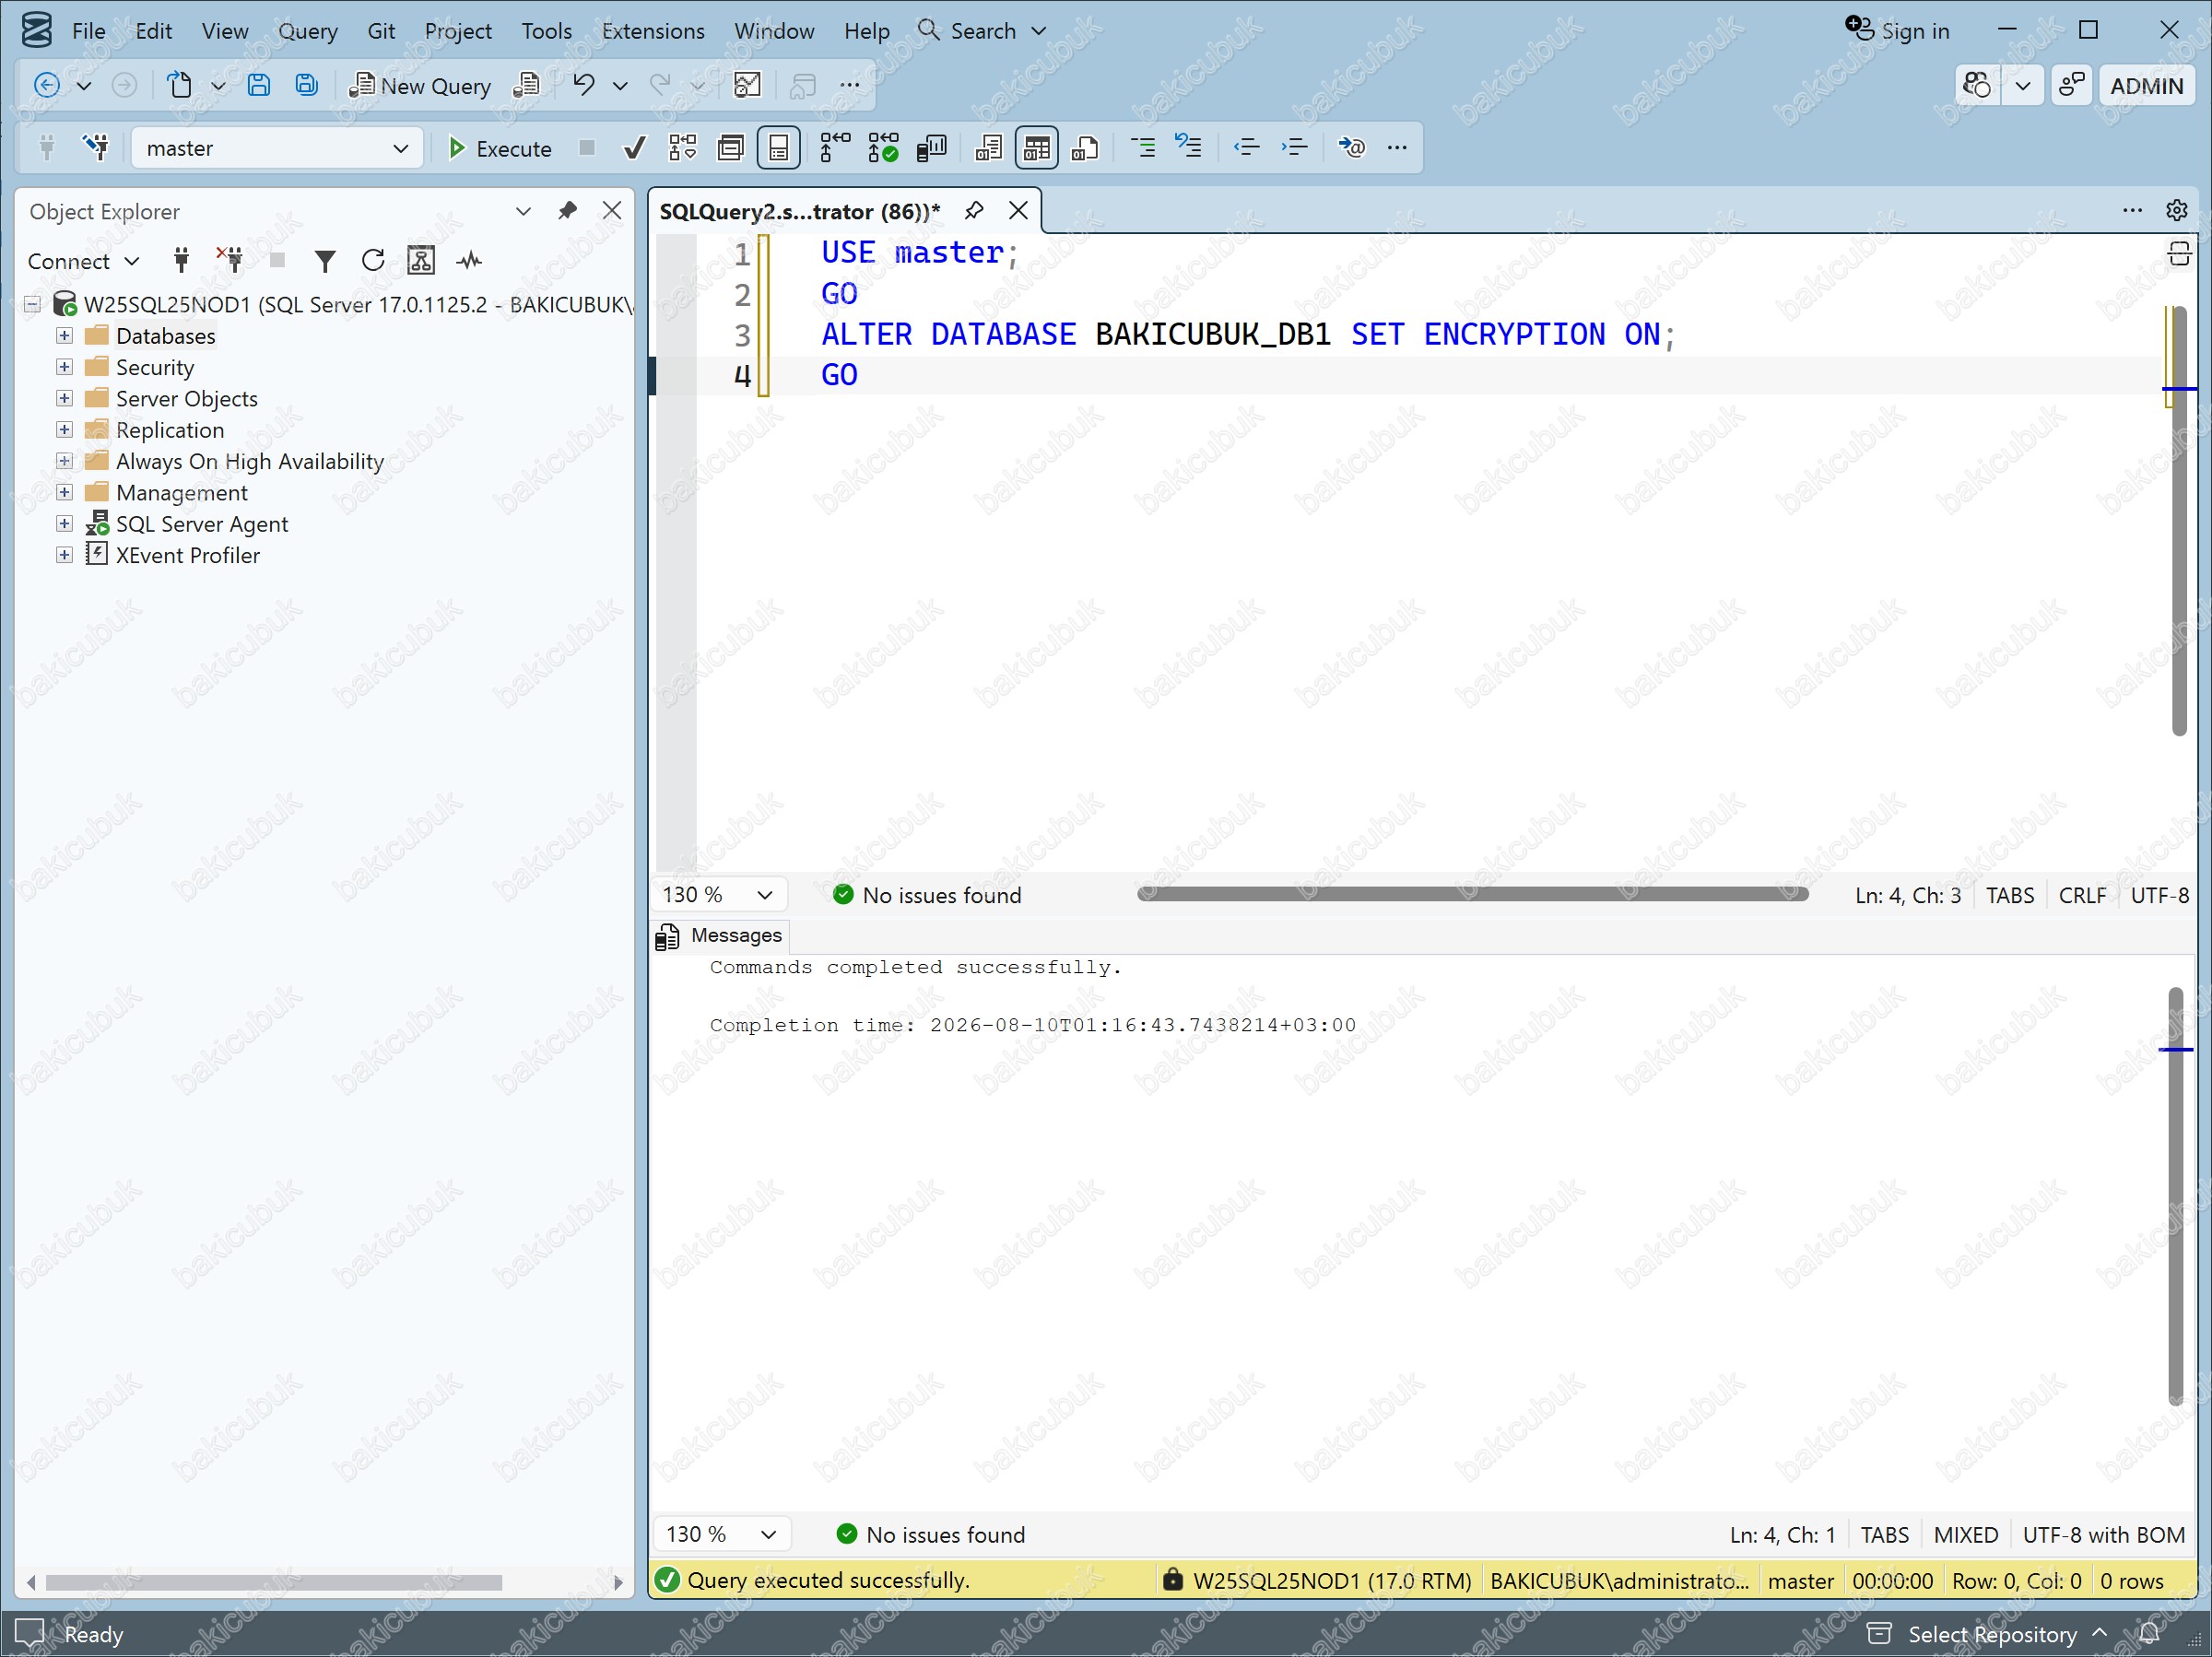
Task: Click the new file icon
Action: click(x=180, y=86)
